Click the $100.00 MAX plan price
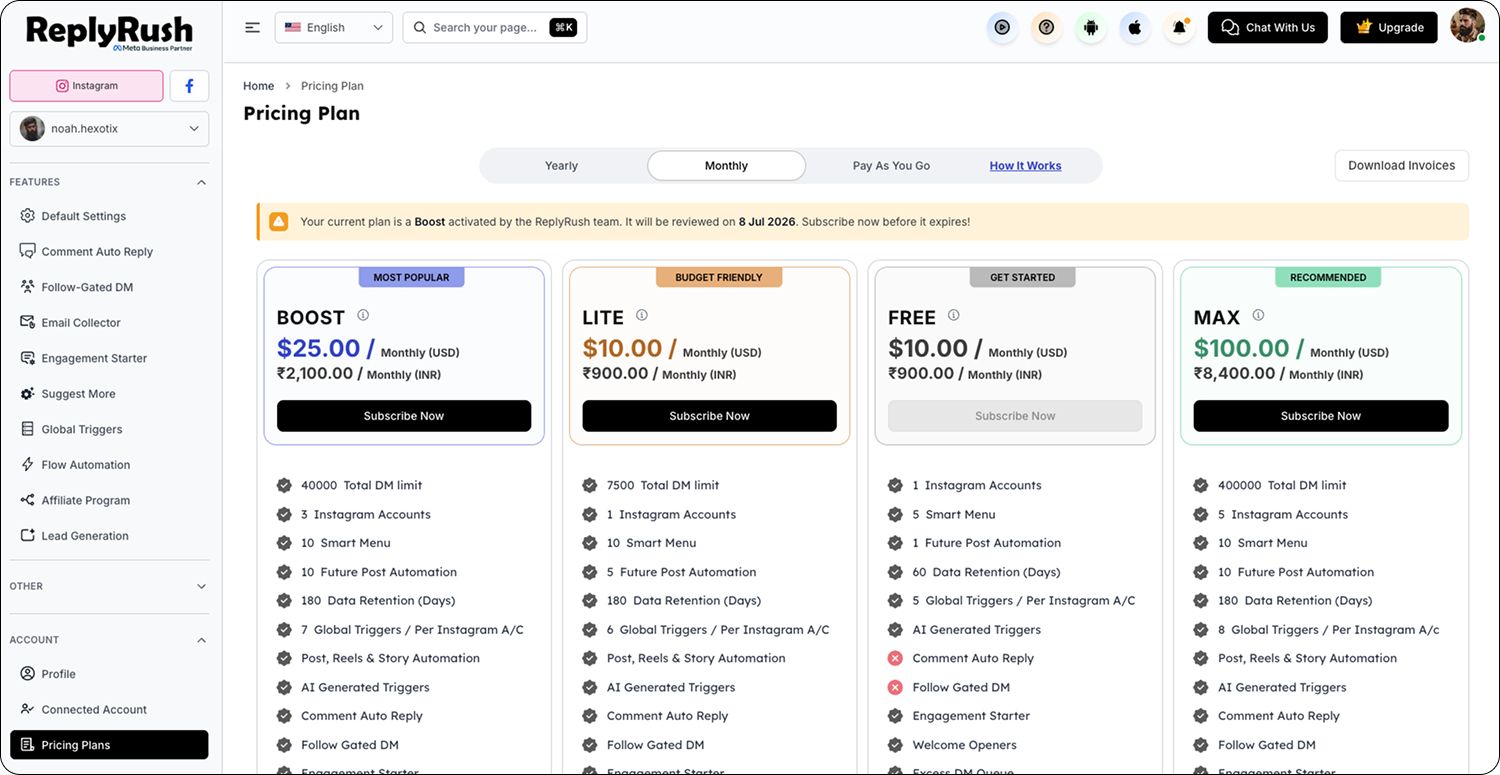Screen dimensions: 1500x775 [1241, 348]
